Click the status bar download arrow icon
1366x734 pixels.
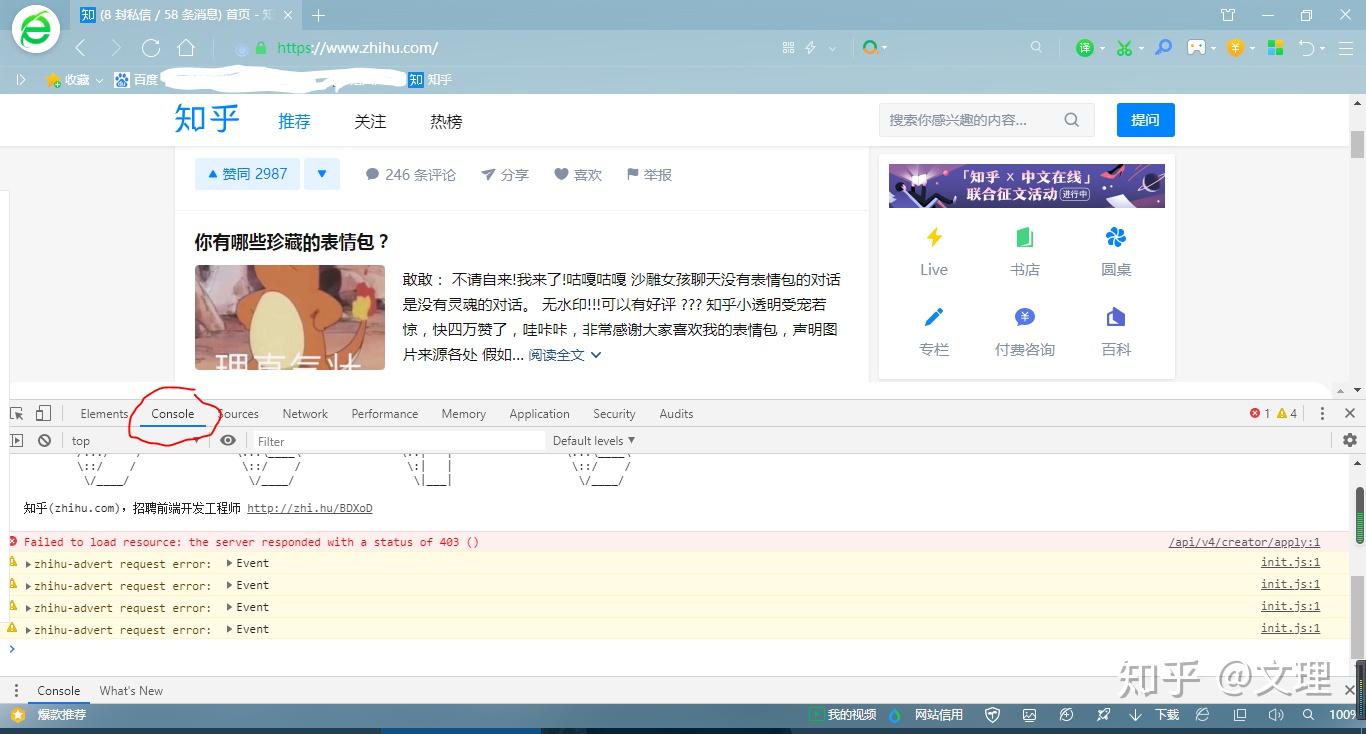pyautogui.click(x=1135, y=715)
